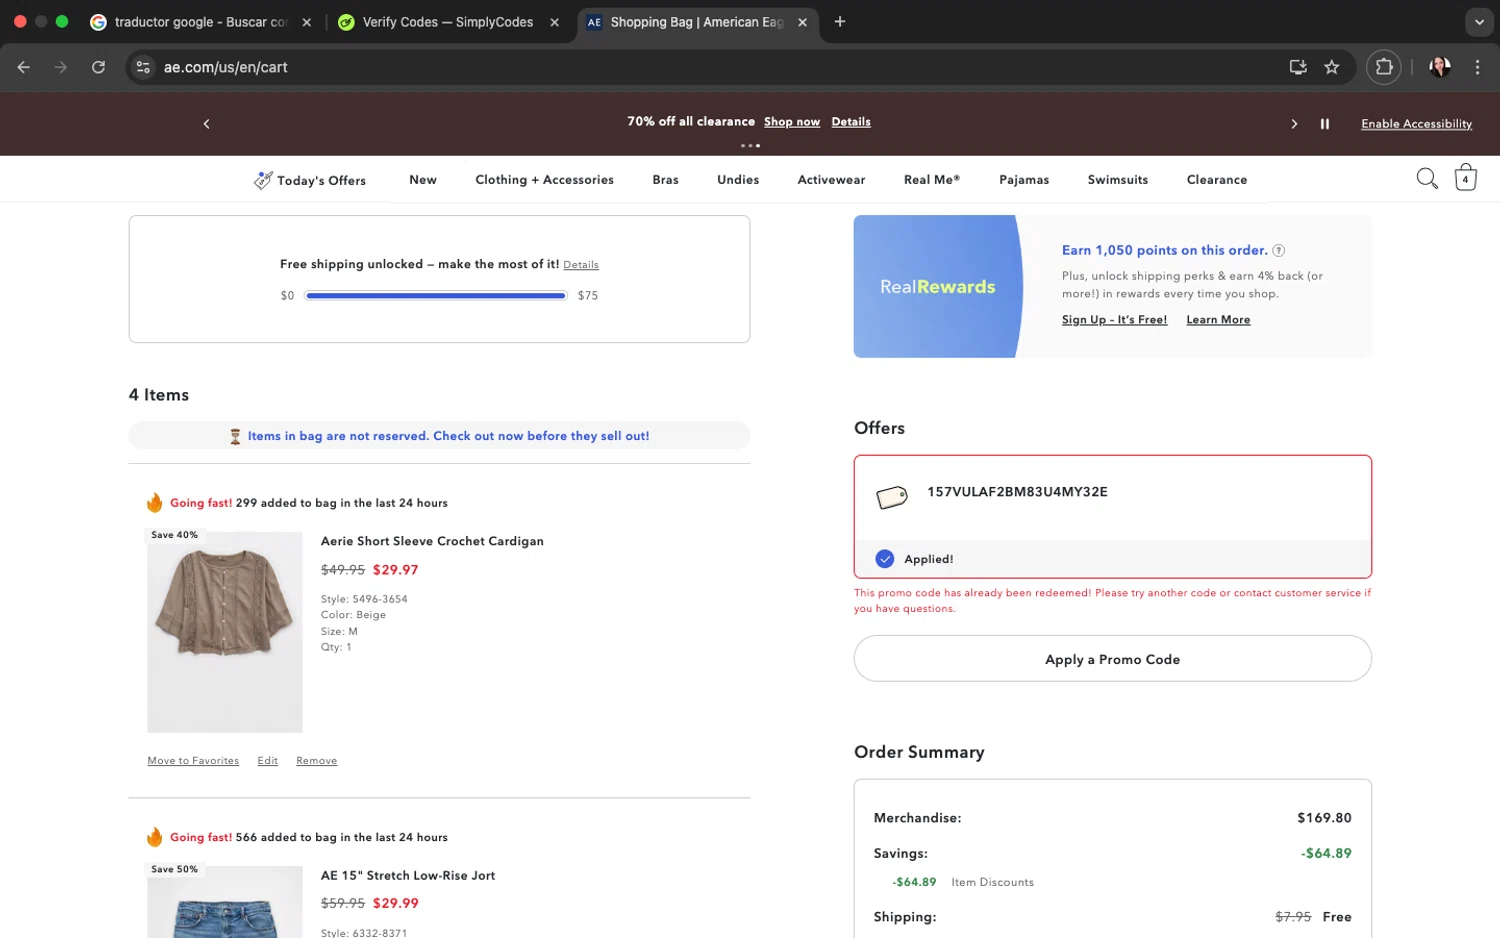
Task: Open AE 15" Stretch Low-Rise Jort title
Action: [x=408, y=875]
